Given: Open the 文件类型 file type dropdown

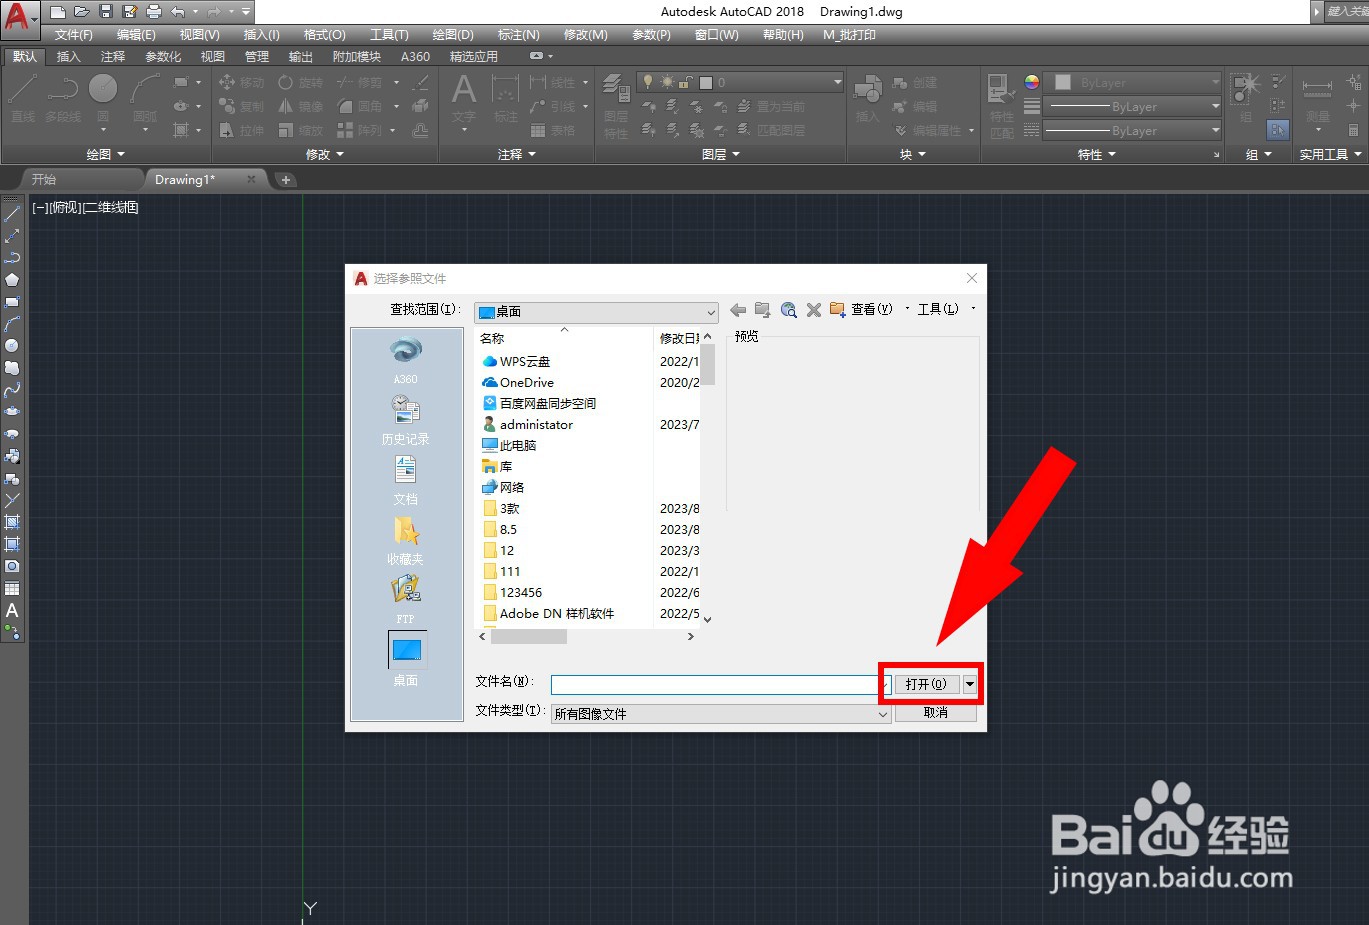Looking at the screenshot, I should pyautogui.click(x=720, y=714).
